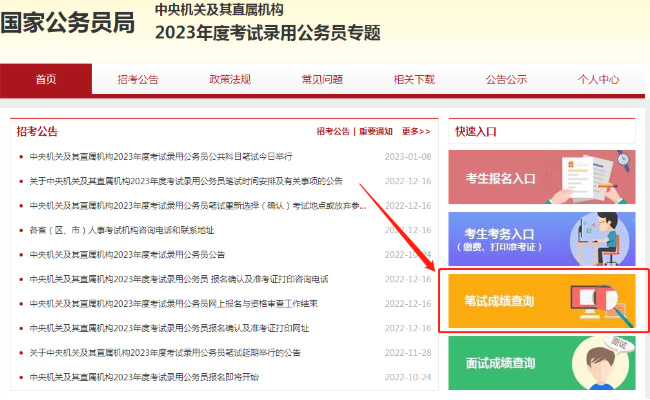
Task: Click the 面试成绩查询 interview score banner
Action: pos(540,362)
